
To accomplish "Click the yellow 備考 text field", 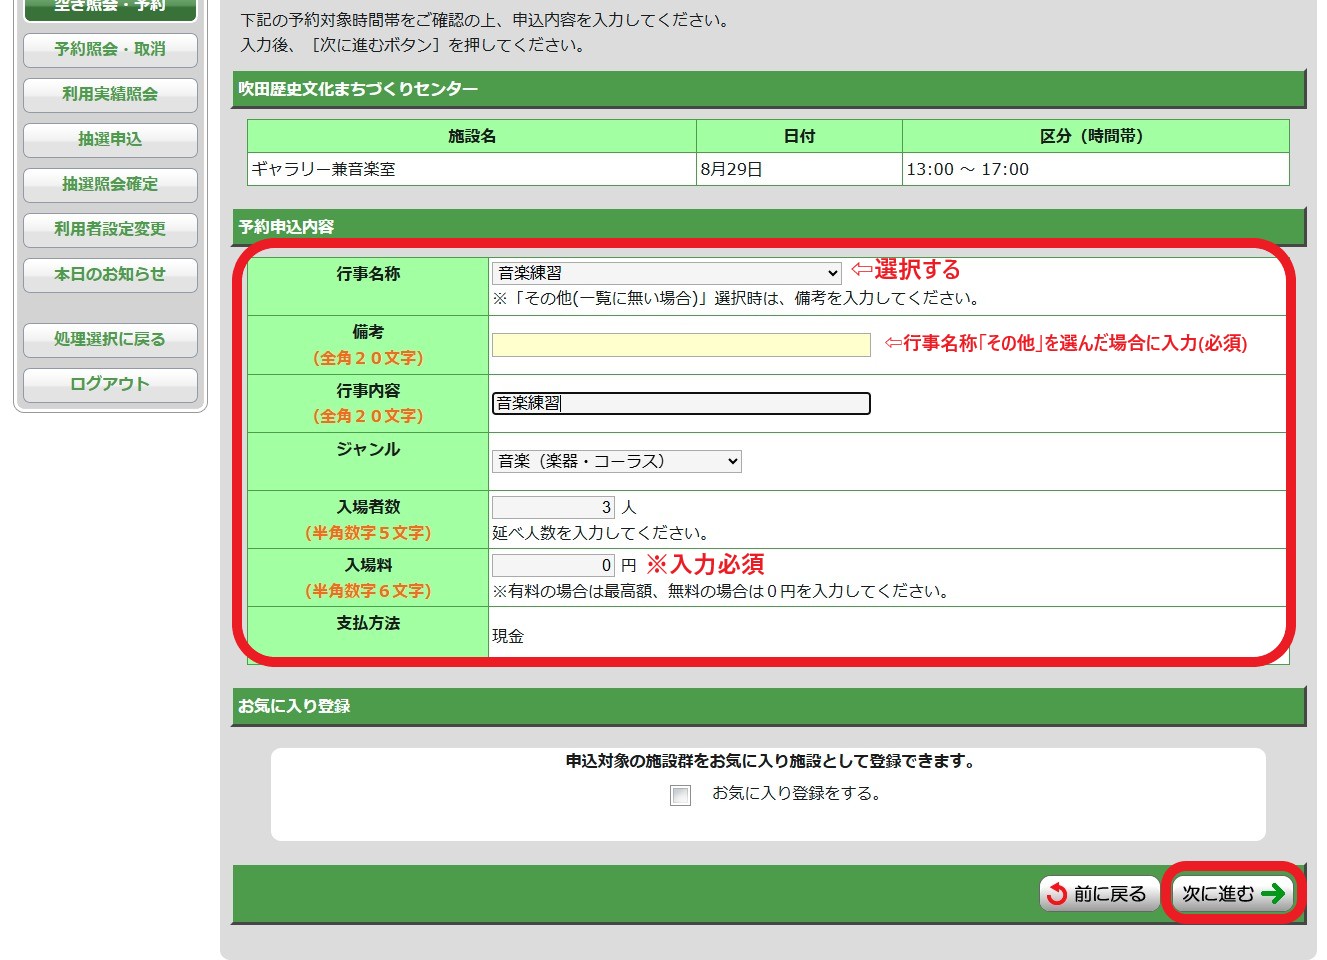I will coord(681,345).
